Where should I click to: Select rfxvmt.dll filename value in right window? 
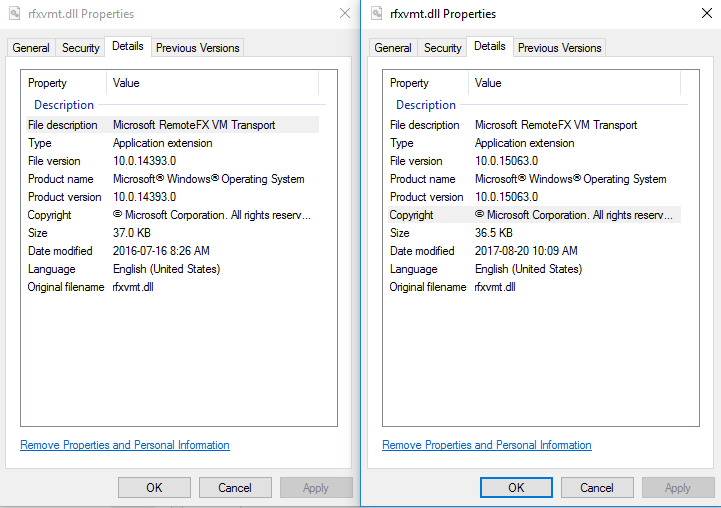point(495,287)
